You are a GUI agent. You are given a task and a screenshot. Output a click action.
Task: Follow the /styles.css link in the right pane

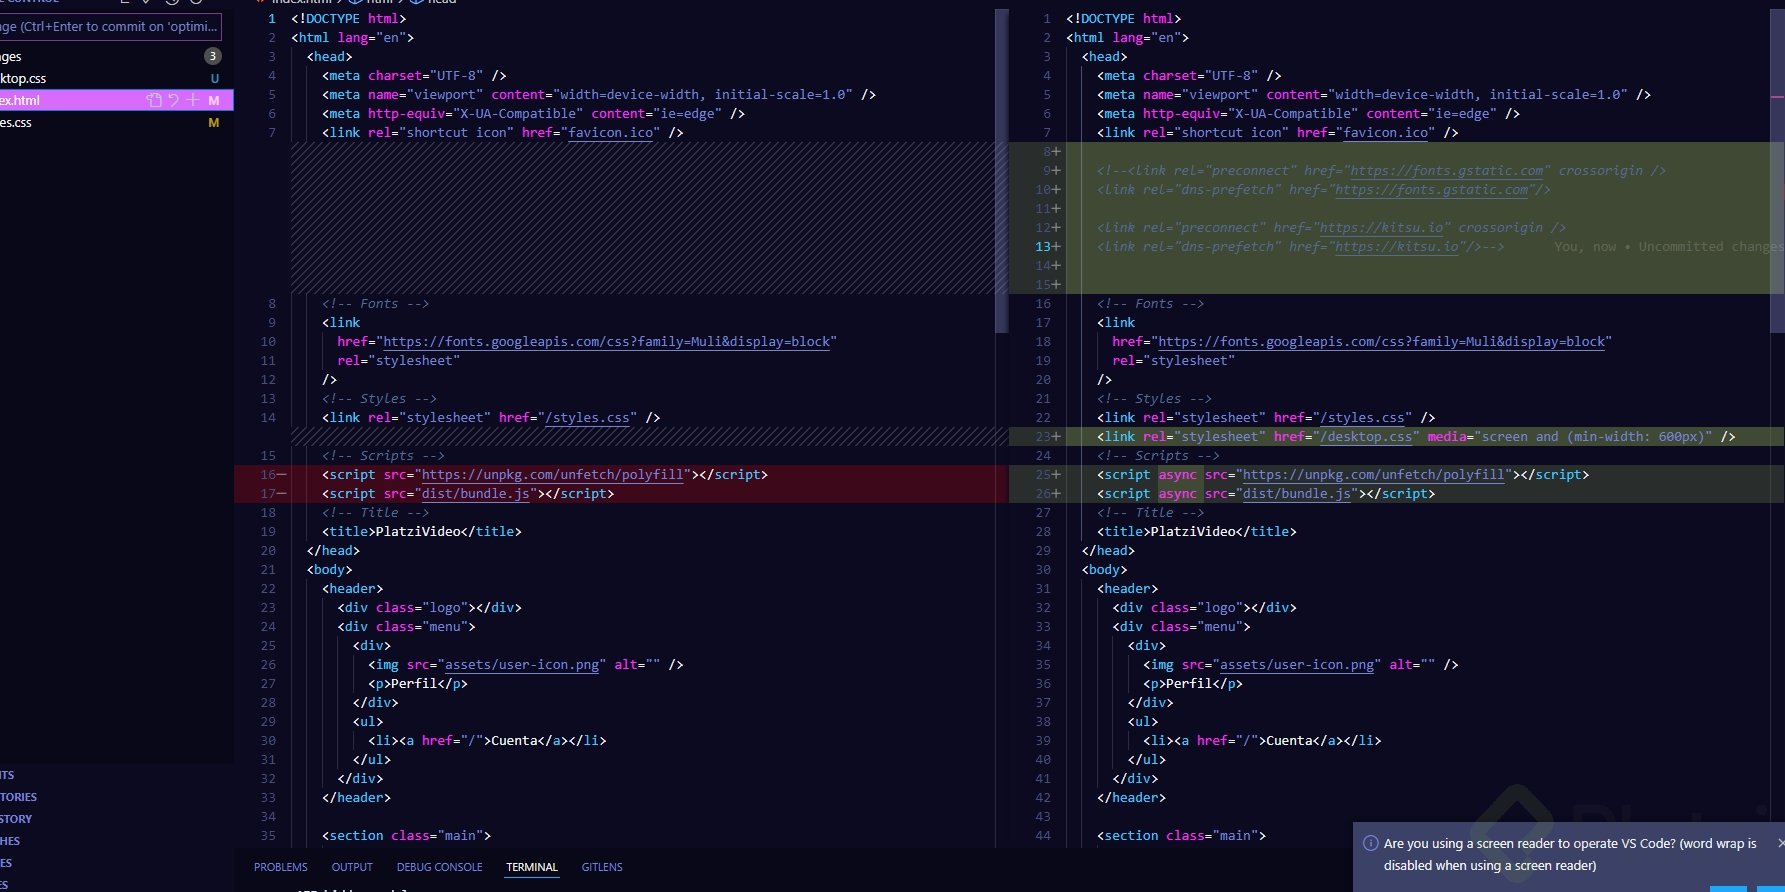tap(1362, 417)
